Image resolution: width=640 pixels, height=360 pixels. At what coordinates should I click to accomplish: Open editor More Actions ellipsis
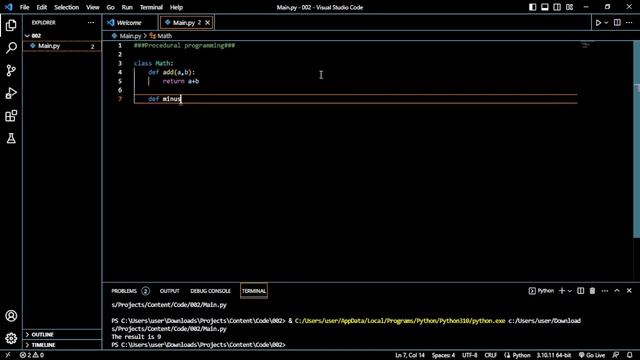tap(629, 23)
